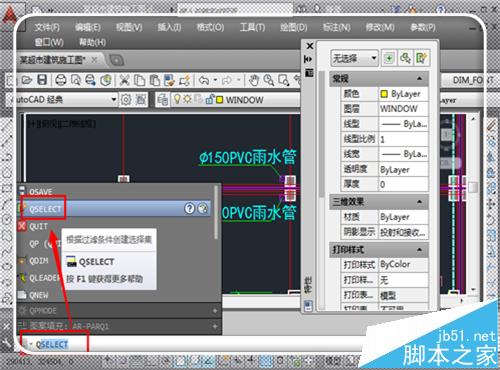Click the Select Objects icon in the Properties palette
Screen dimensions: 500x370
pos(405,58)
